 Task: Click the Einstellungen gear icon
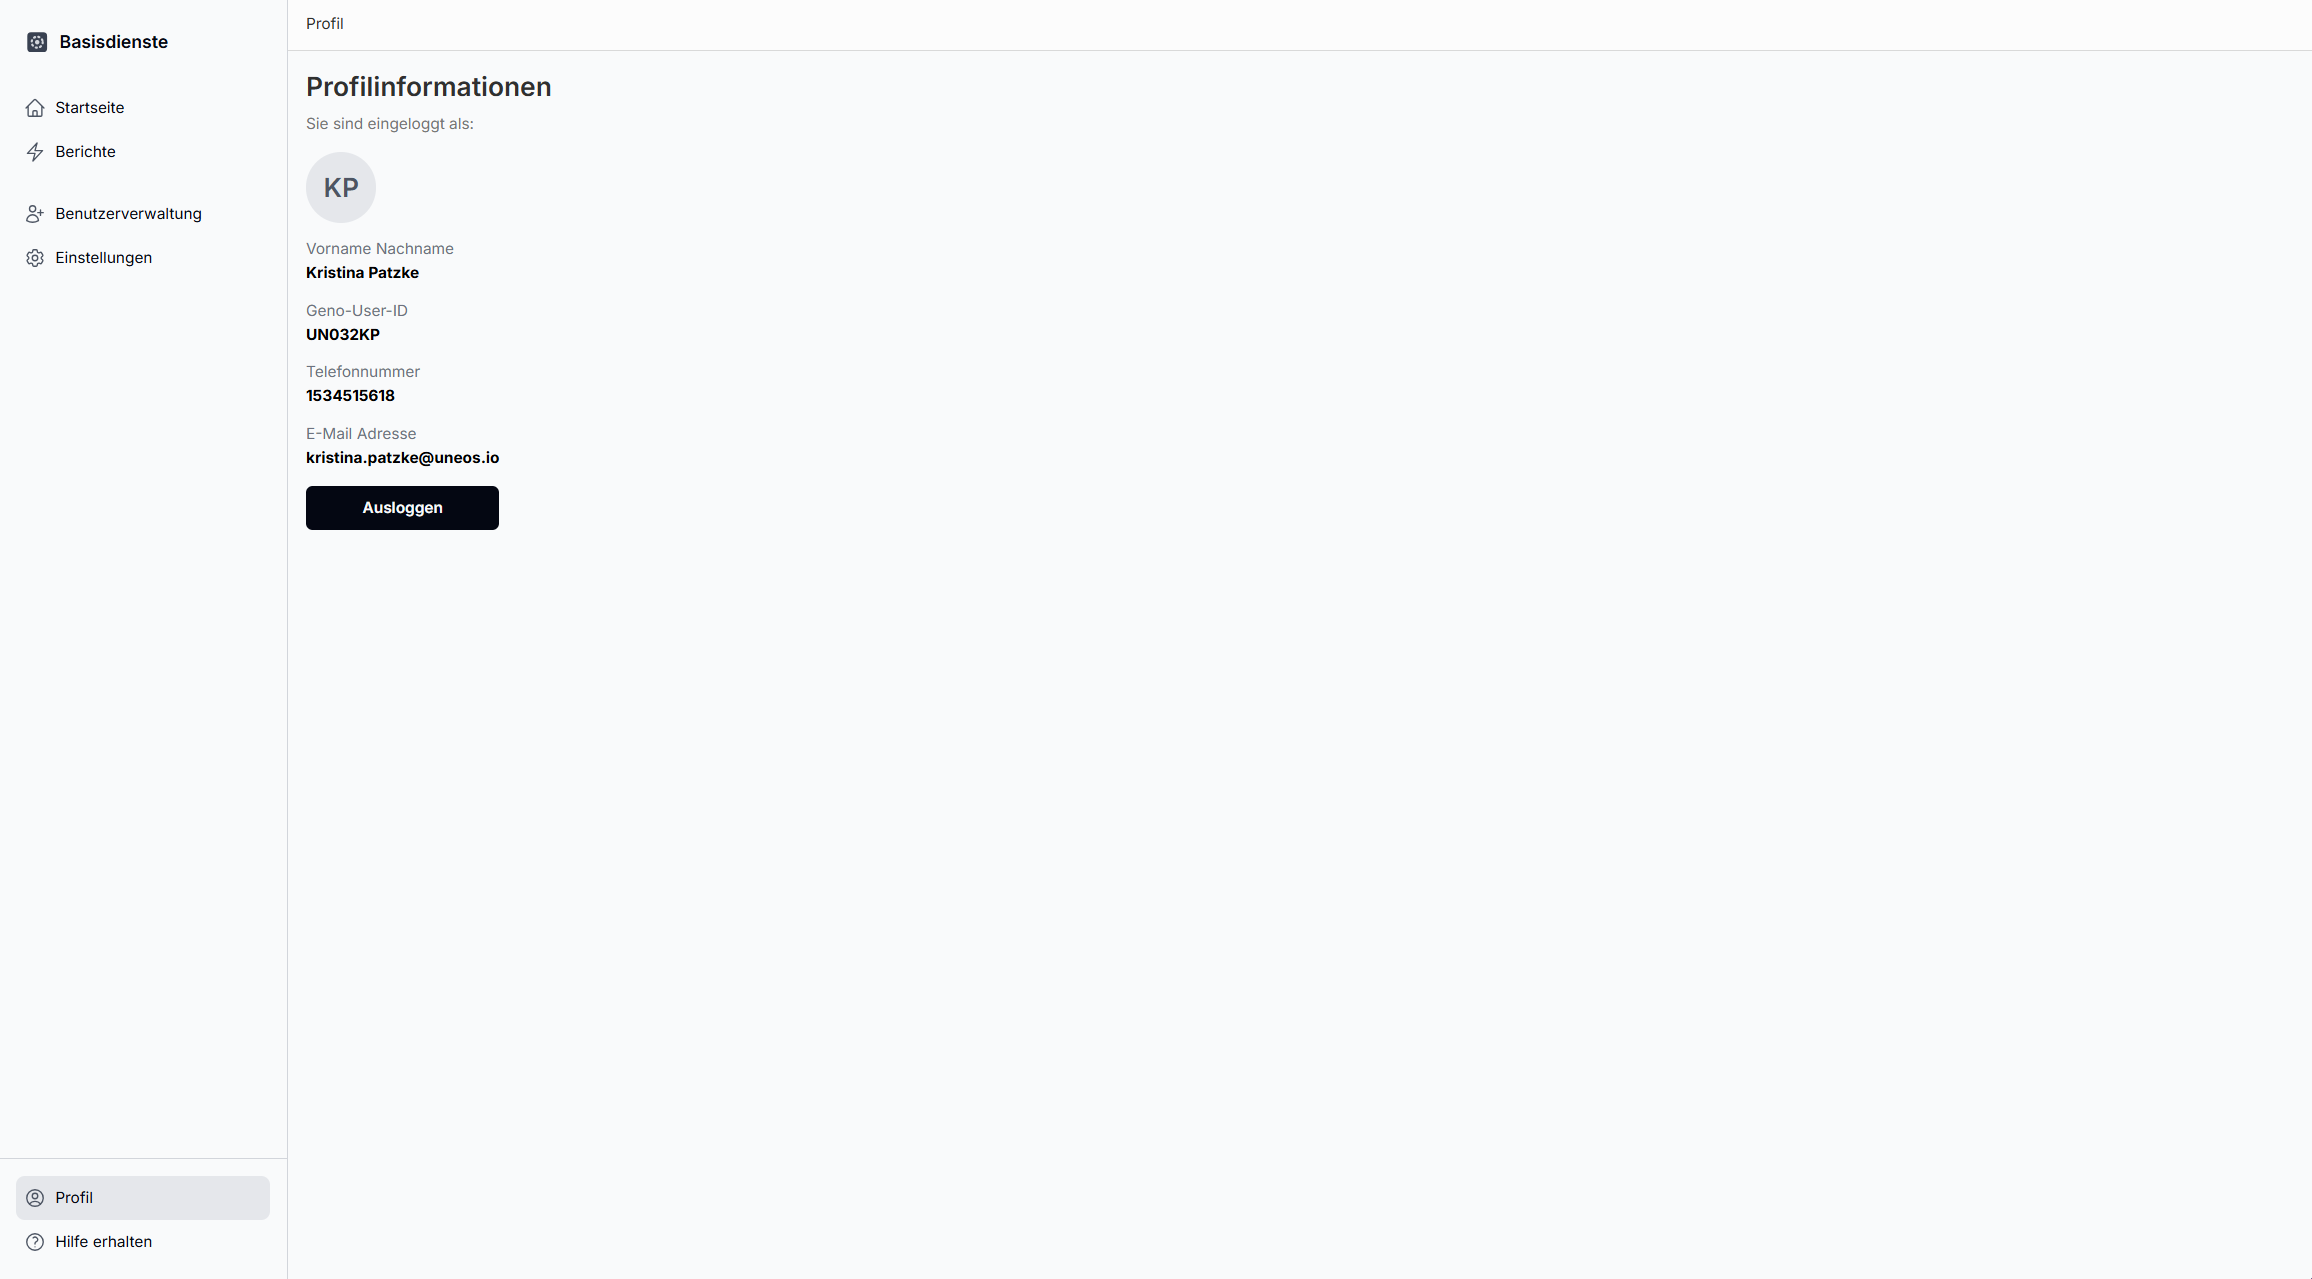tap(35, 258)
